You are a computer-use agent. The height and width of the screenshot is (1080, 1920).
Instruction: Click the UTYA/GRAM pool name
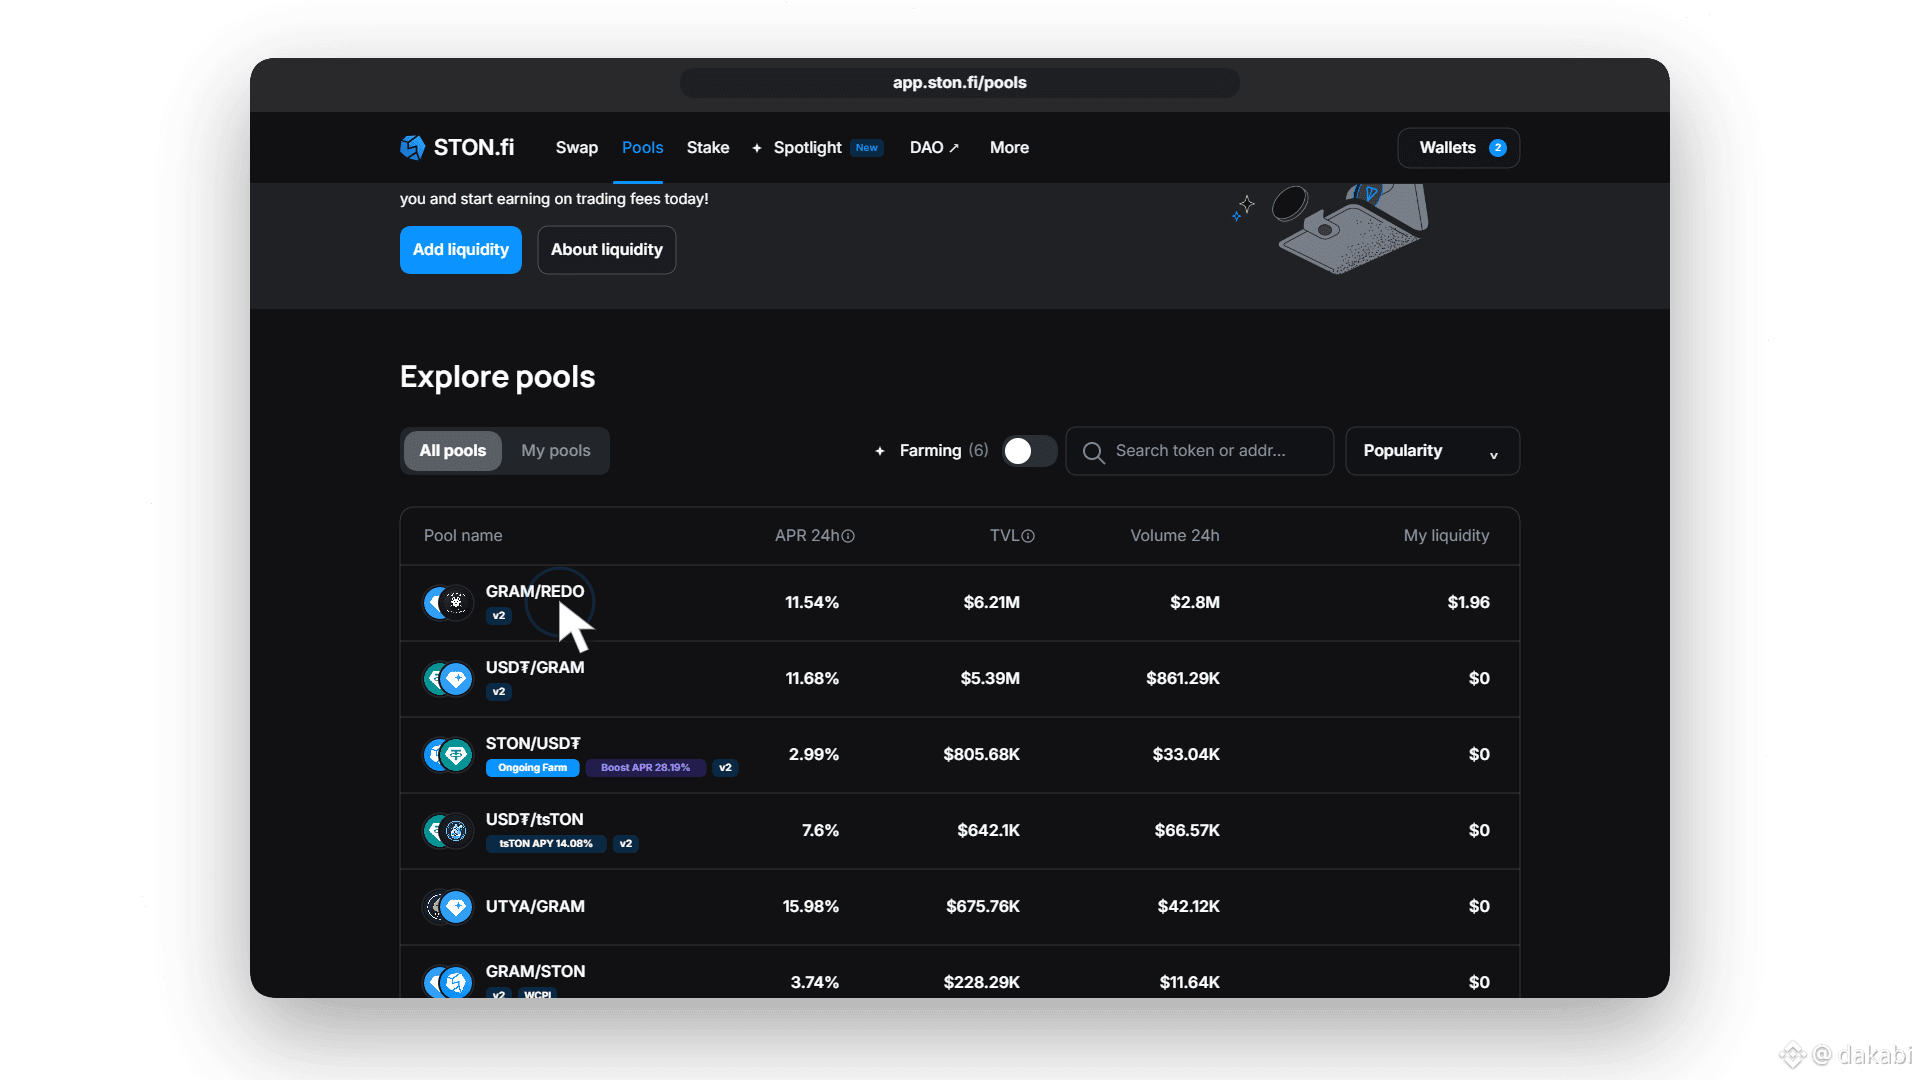pos(535,907)
